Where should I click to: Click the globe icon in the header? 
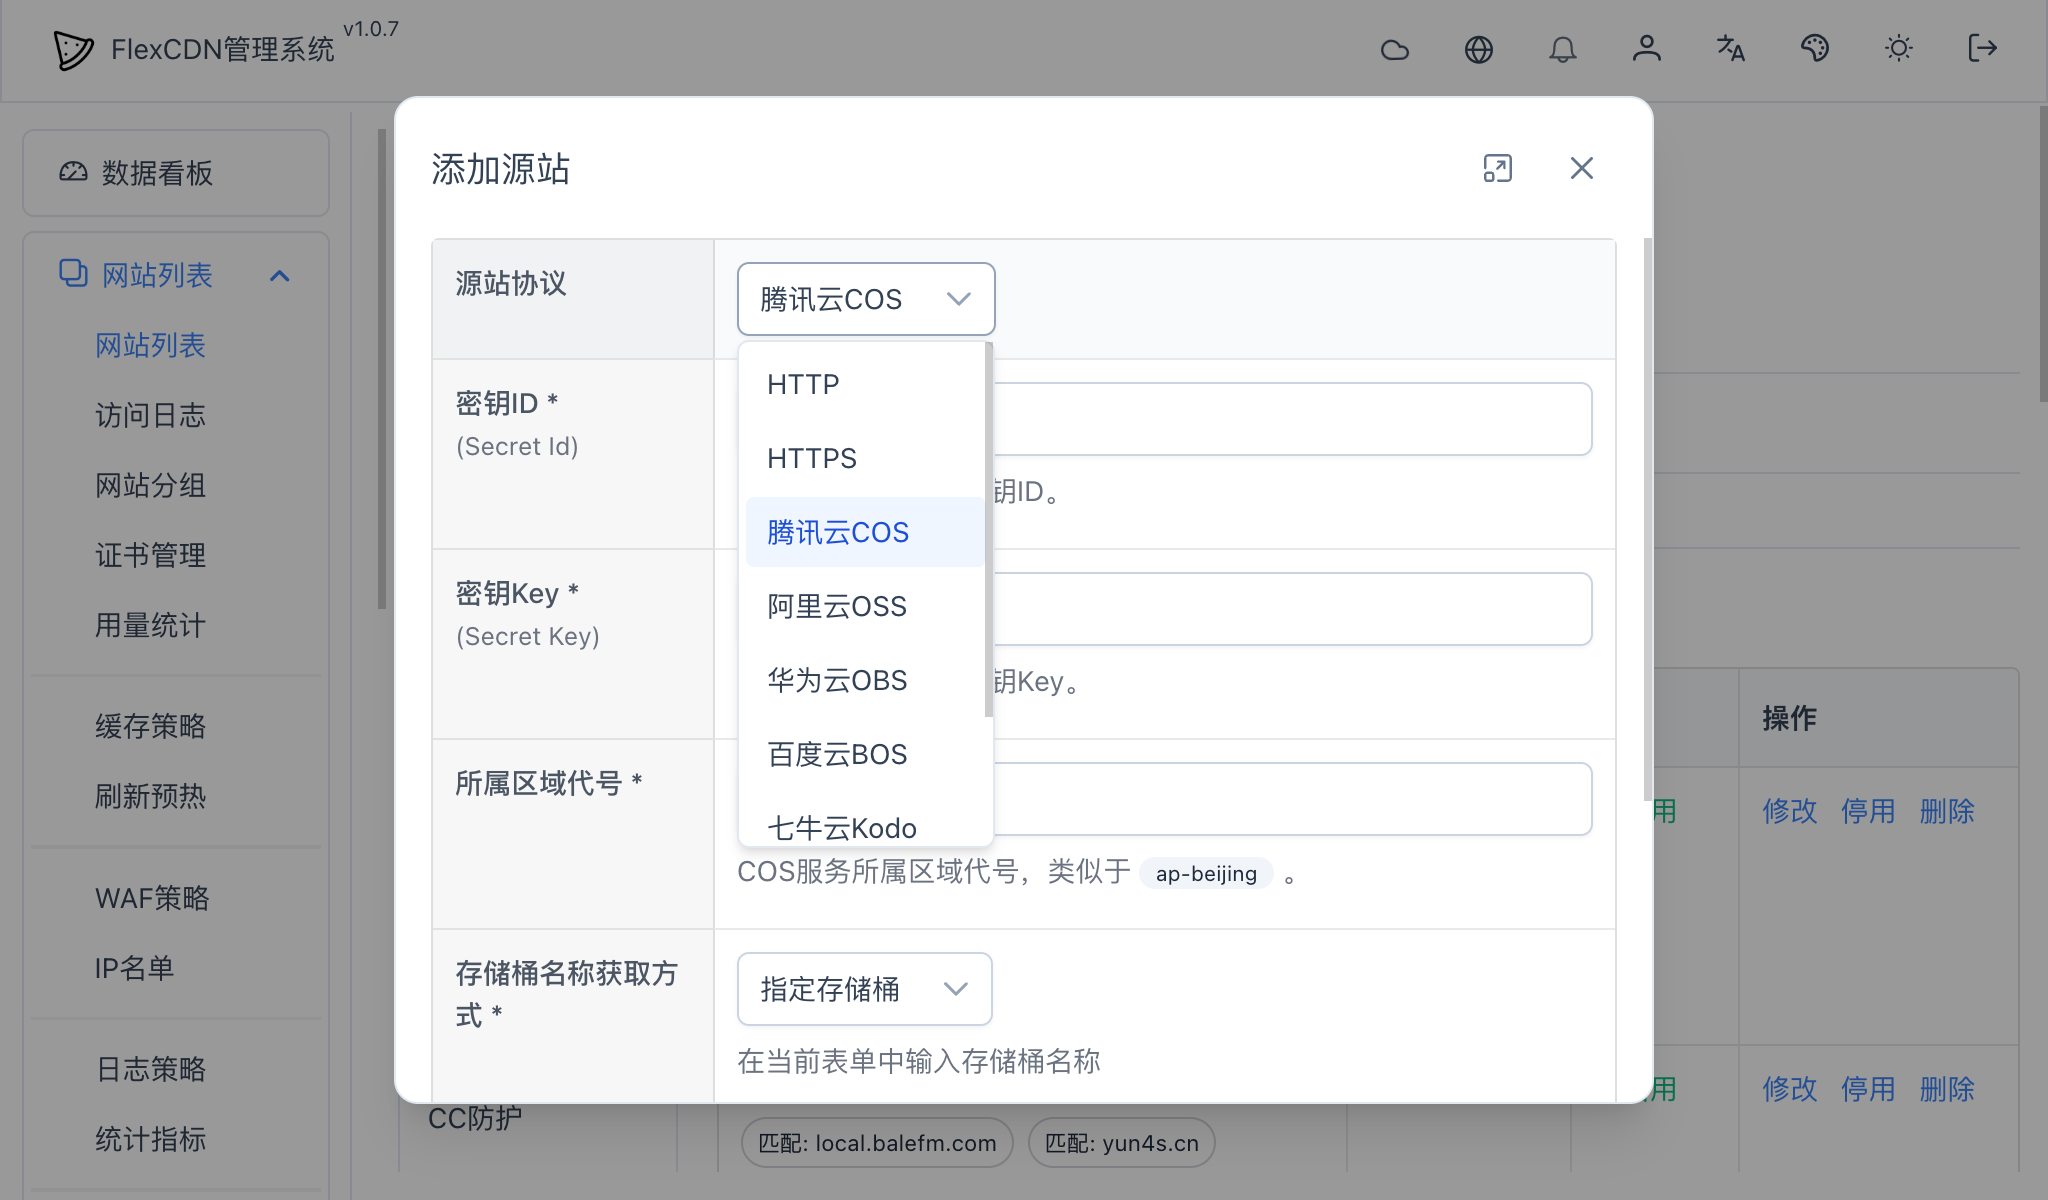tap(1479, 49)
